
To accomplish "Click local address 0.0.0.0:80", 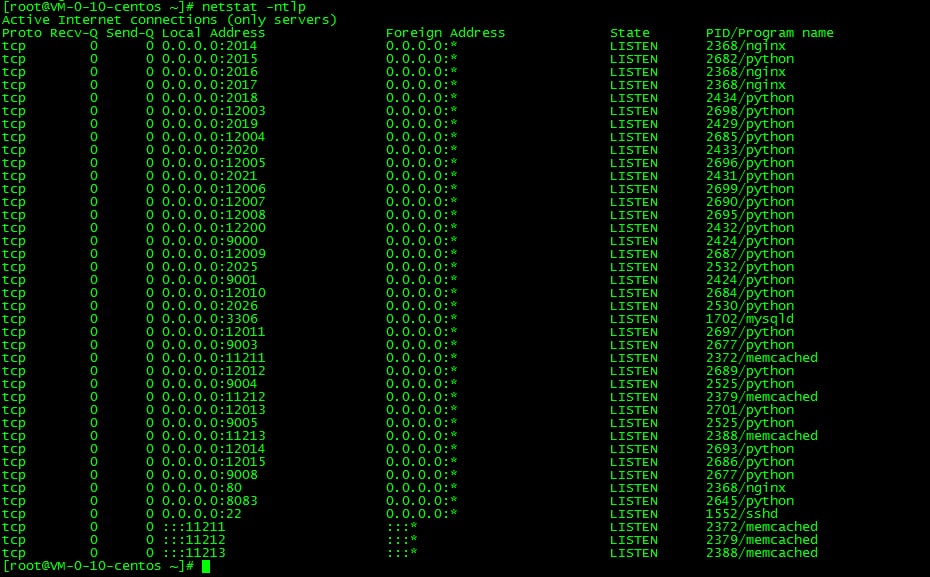I will click(202, 488).
